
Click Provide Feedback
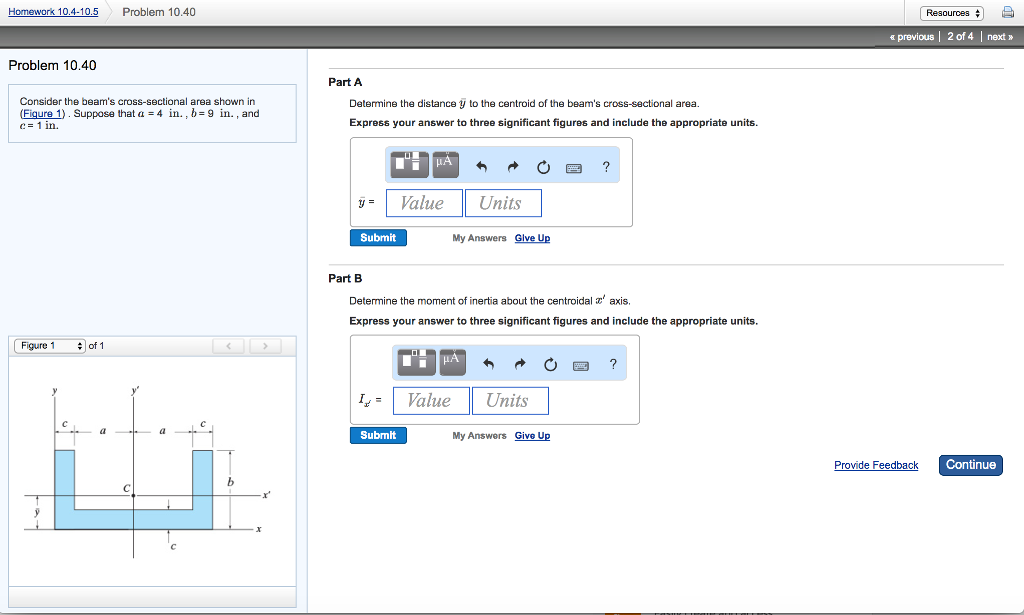[876, 465]
